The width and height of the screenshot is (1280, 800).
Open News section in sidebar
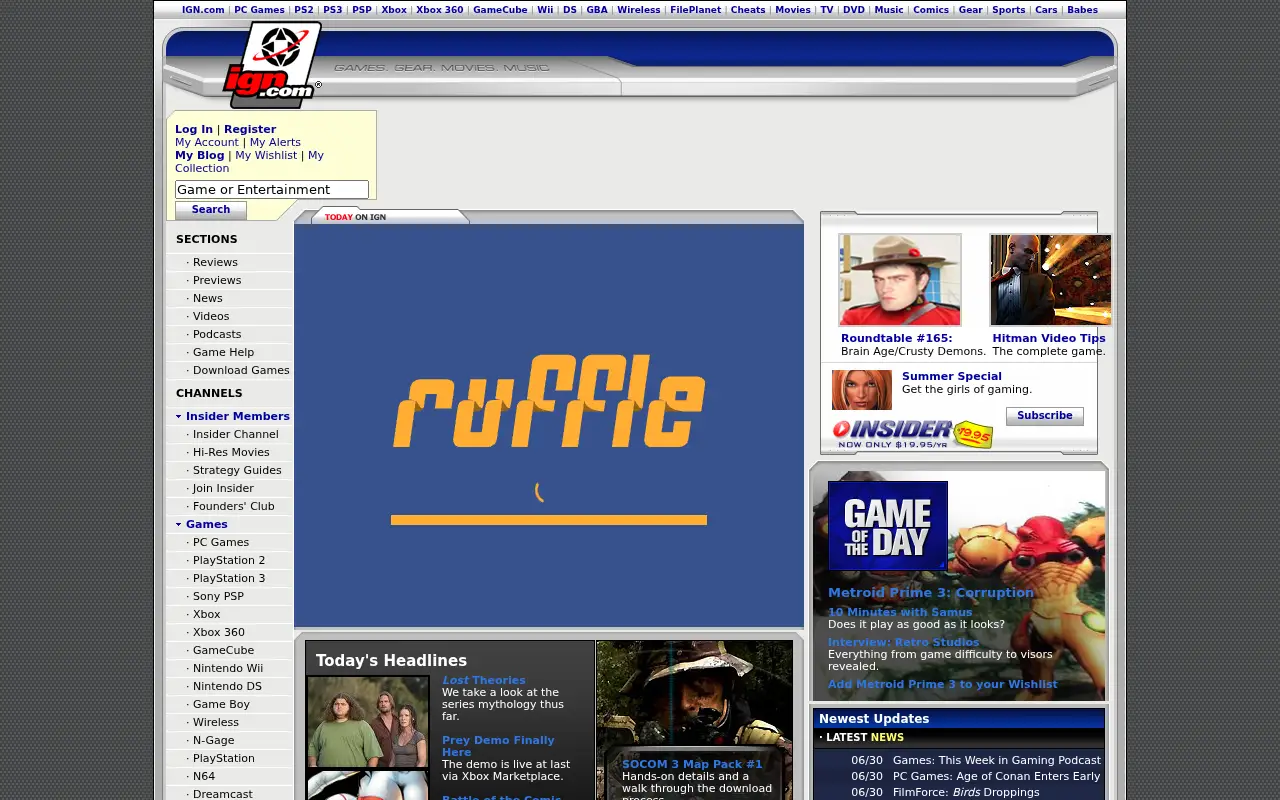pyautogui.click(x=208, y=298)
